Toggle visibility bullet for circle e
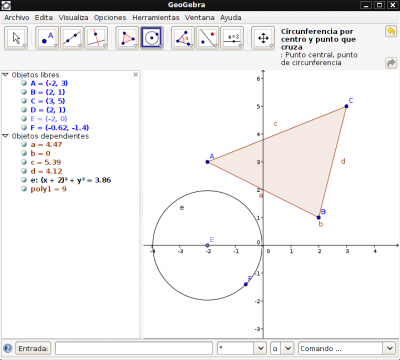 point(24,180)
